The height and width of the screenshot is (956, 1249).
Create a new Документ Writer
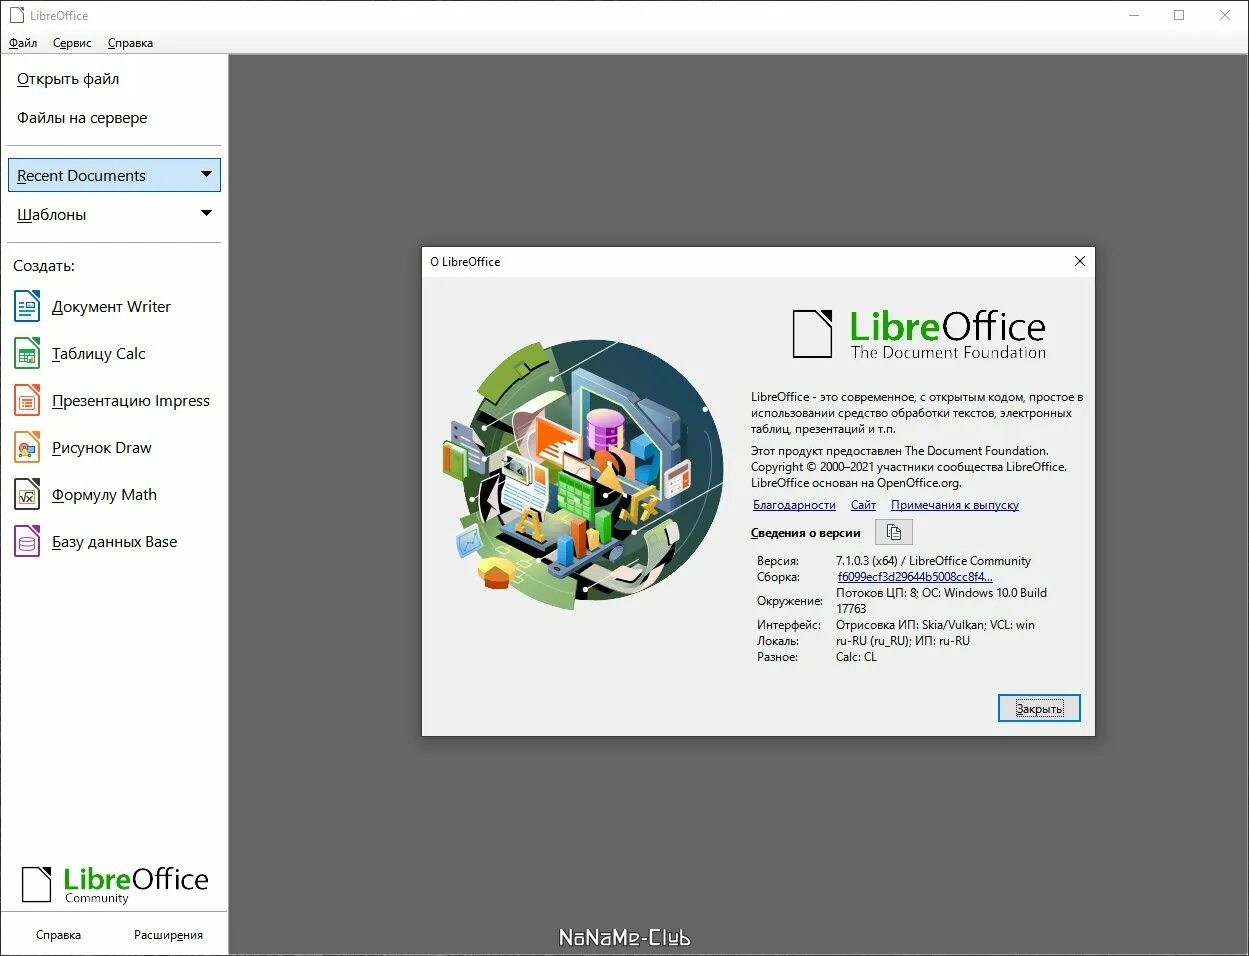[111, 307]
